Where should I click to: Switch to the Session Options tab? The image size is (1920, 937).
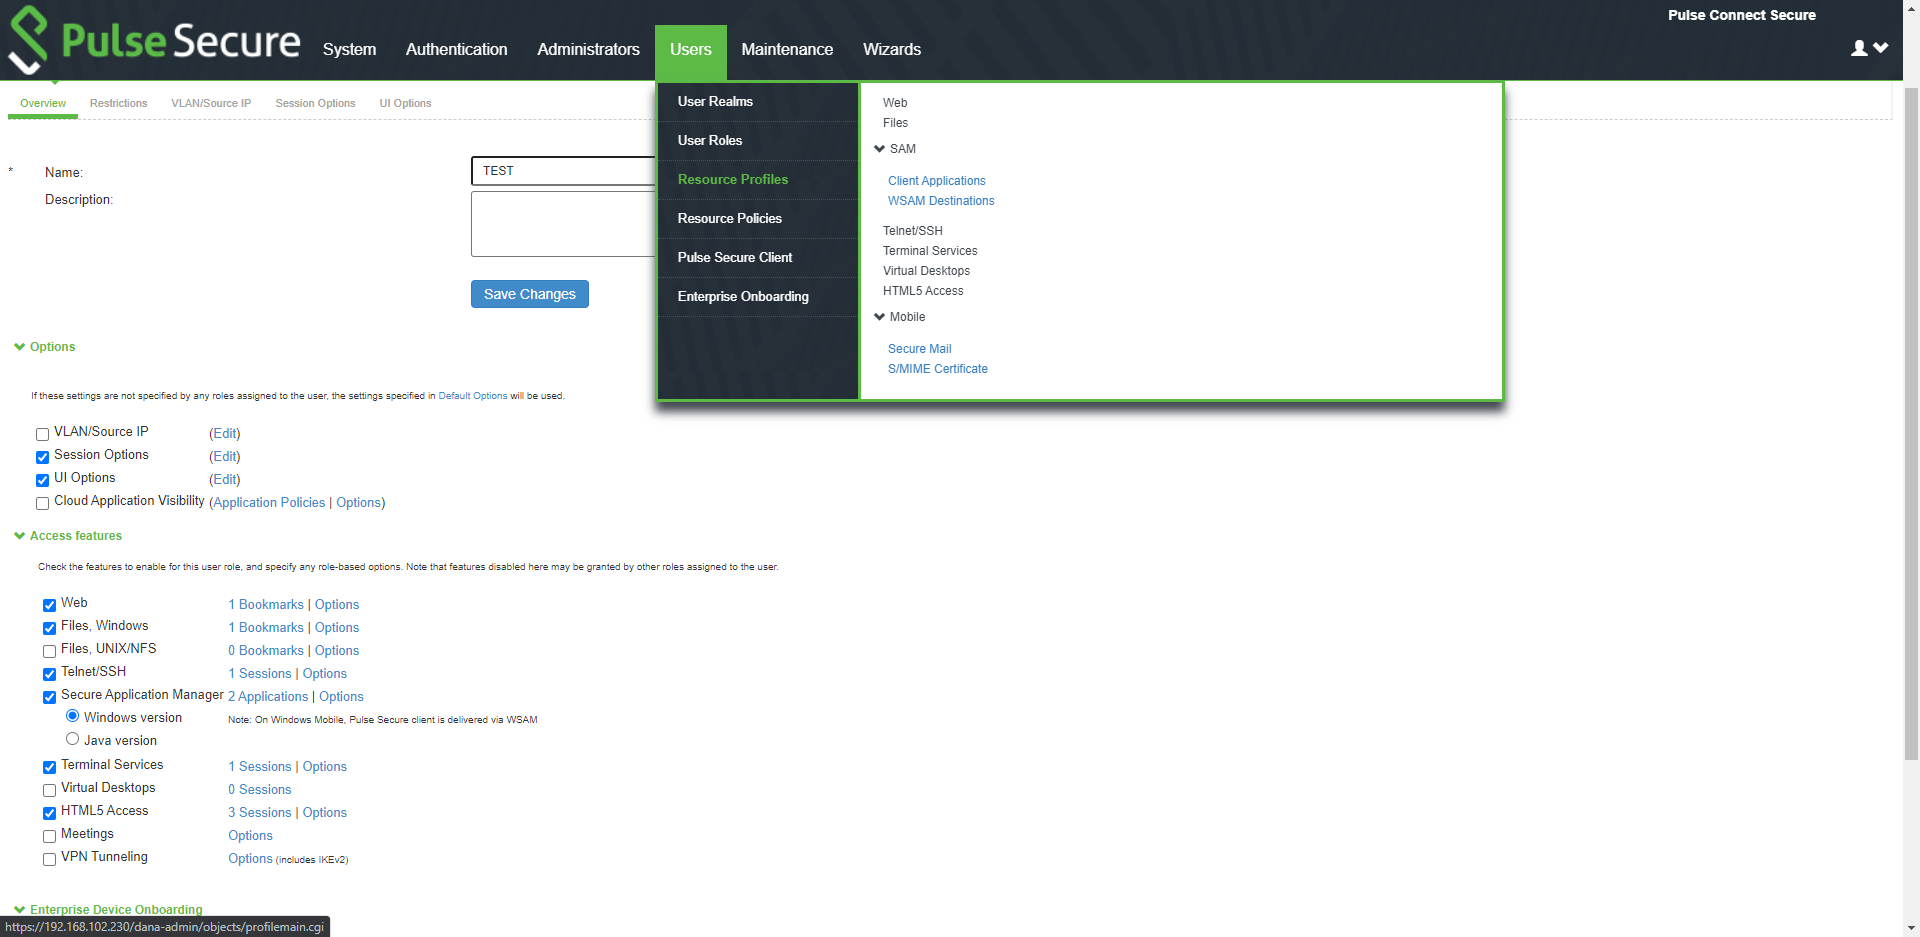coord(315,103)
